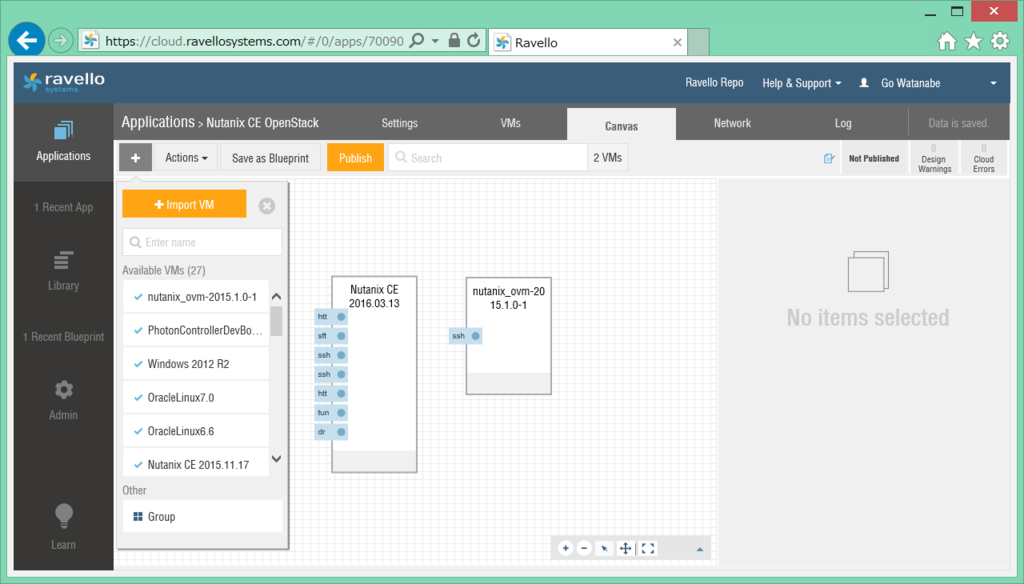Select the Group item under Other
Image resolution: width=1024 pixels, height=584 pixels.
coord(202,517)
